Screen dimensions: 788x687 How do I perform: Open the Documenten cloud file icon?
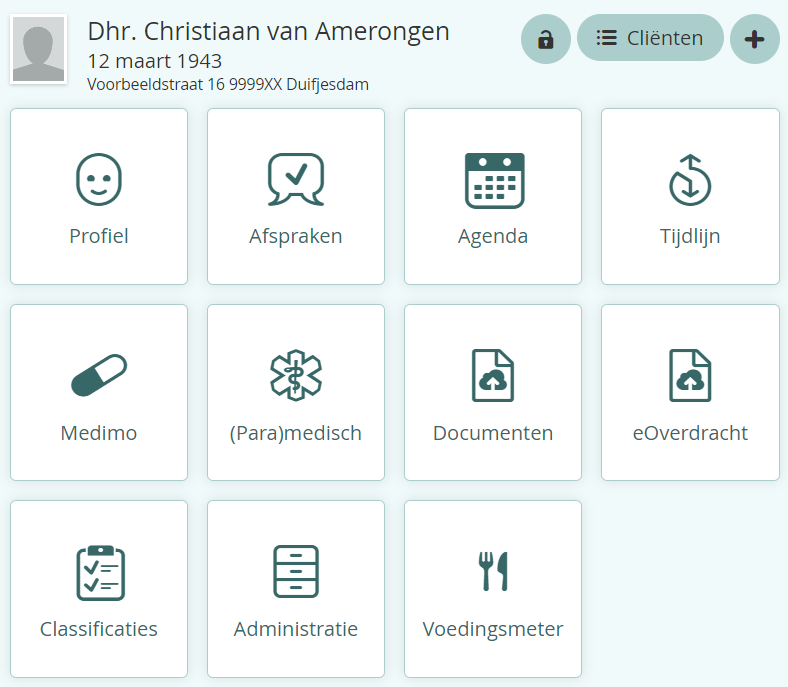493,376
